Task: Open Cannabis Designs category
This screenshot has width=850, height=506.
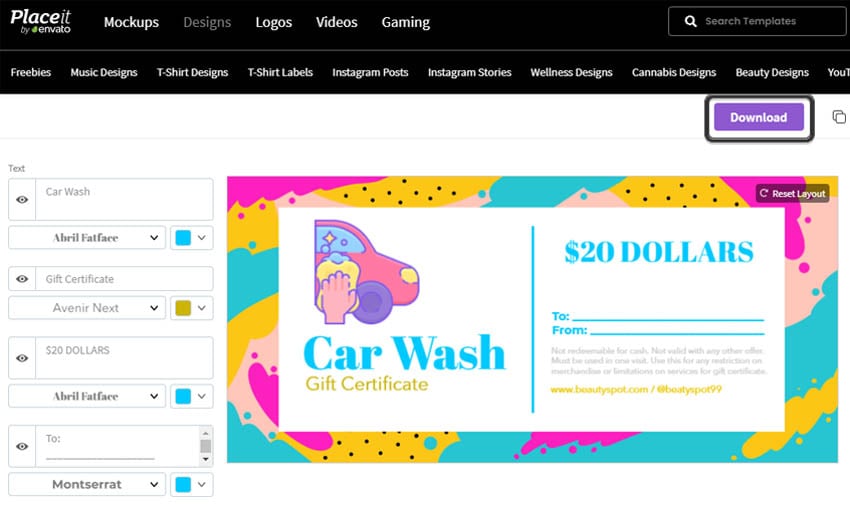Action: tap(674, 72)
